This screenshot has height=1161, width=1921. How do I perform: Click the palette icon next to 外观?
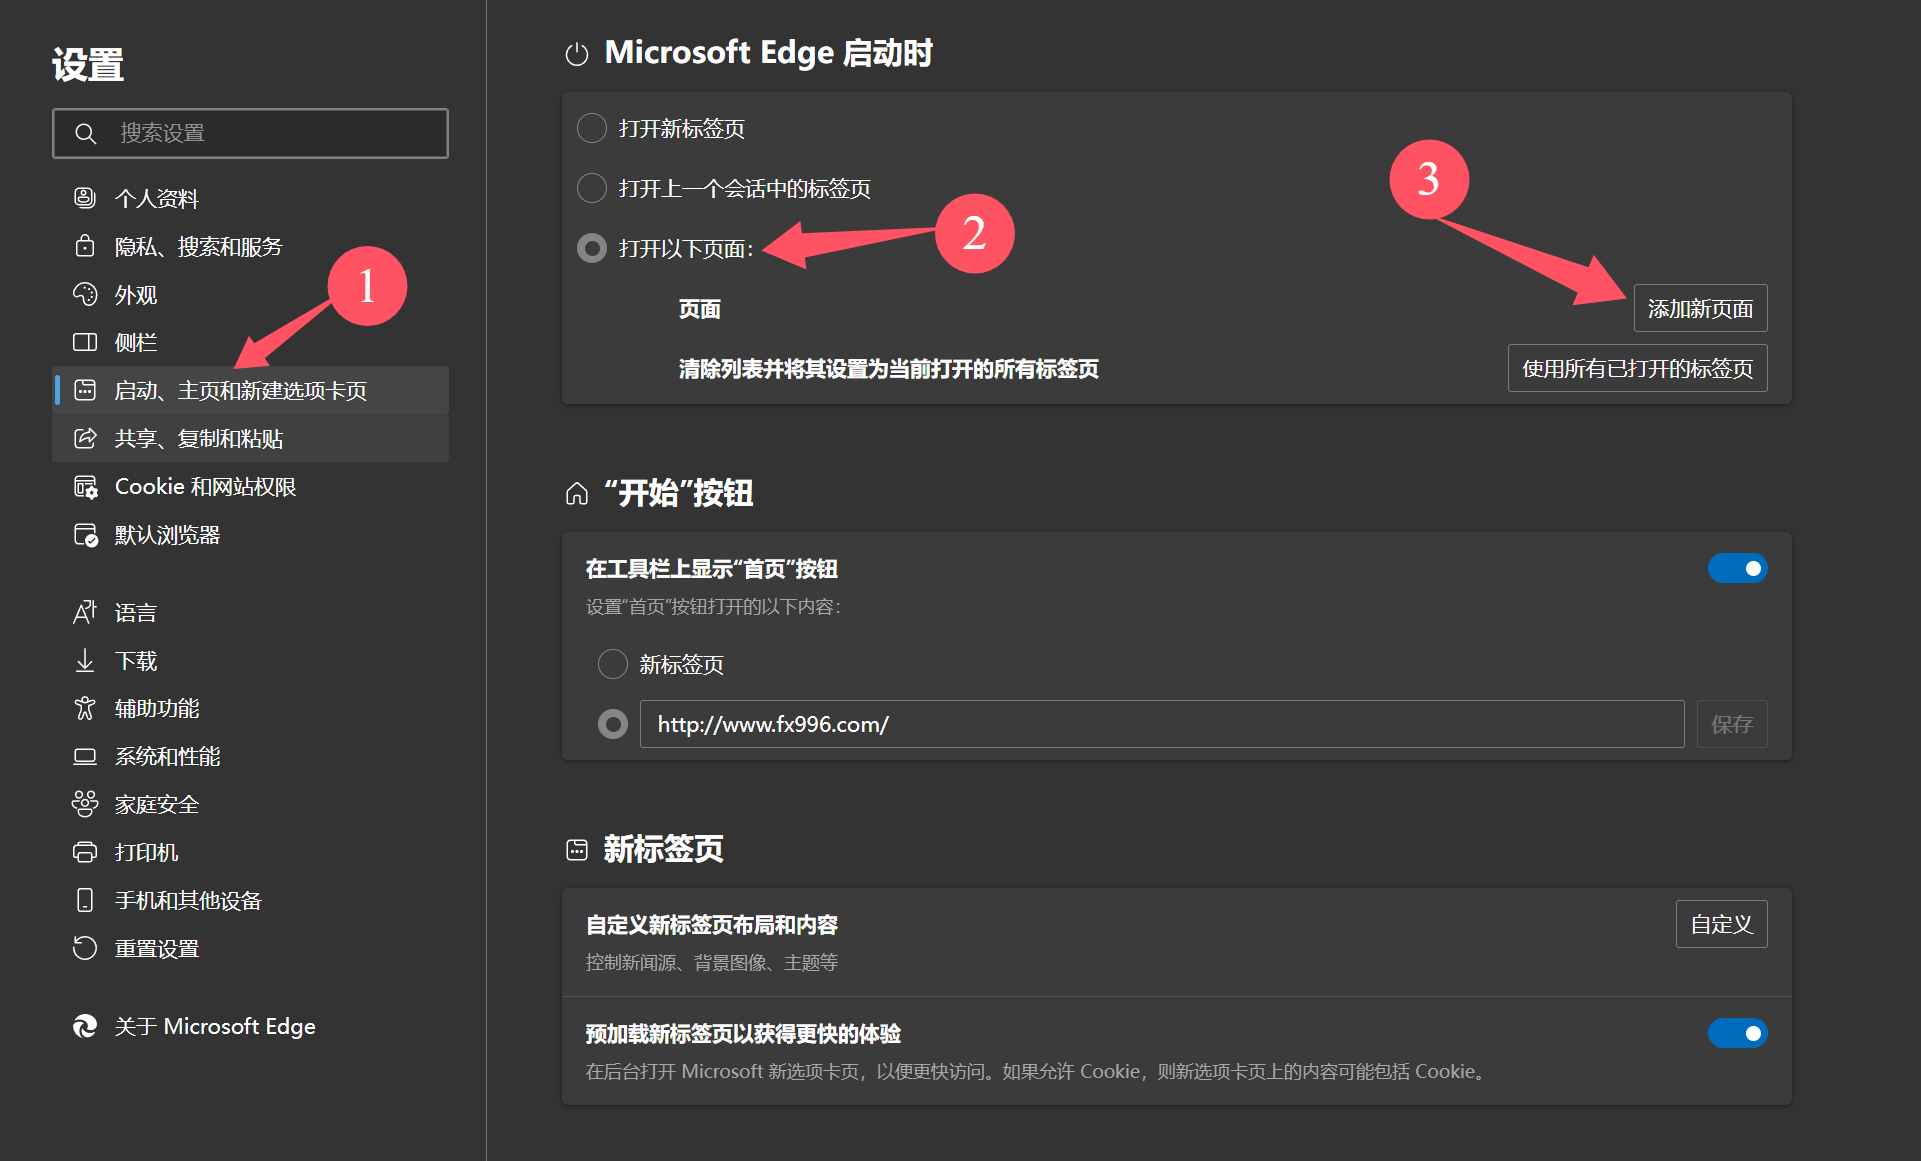(x=85, y=294)
